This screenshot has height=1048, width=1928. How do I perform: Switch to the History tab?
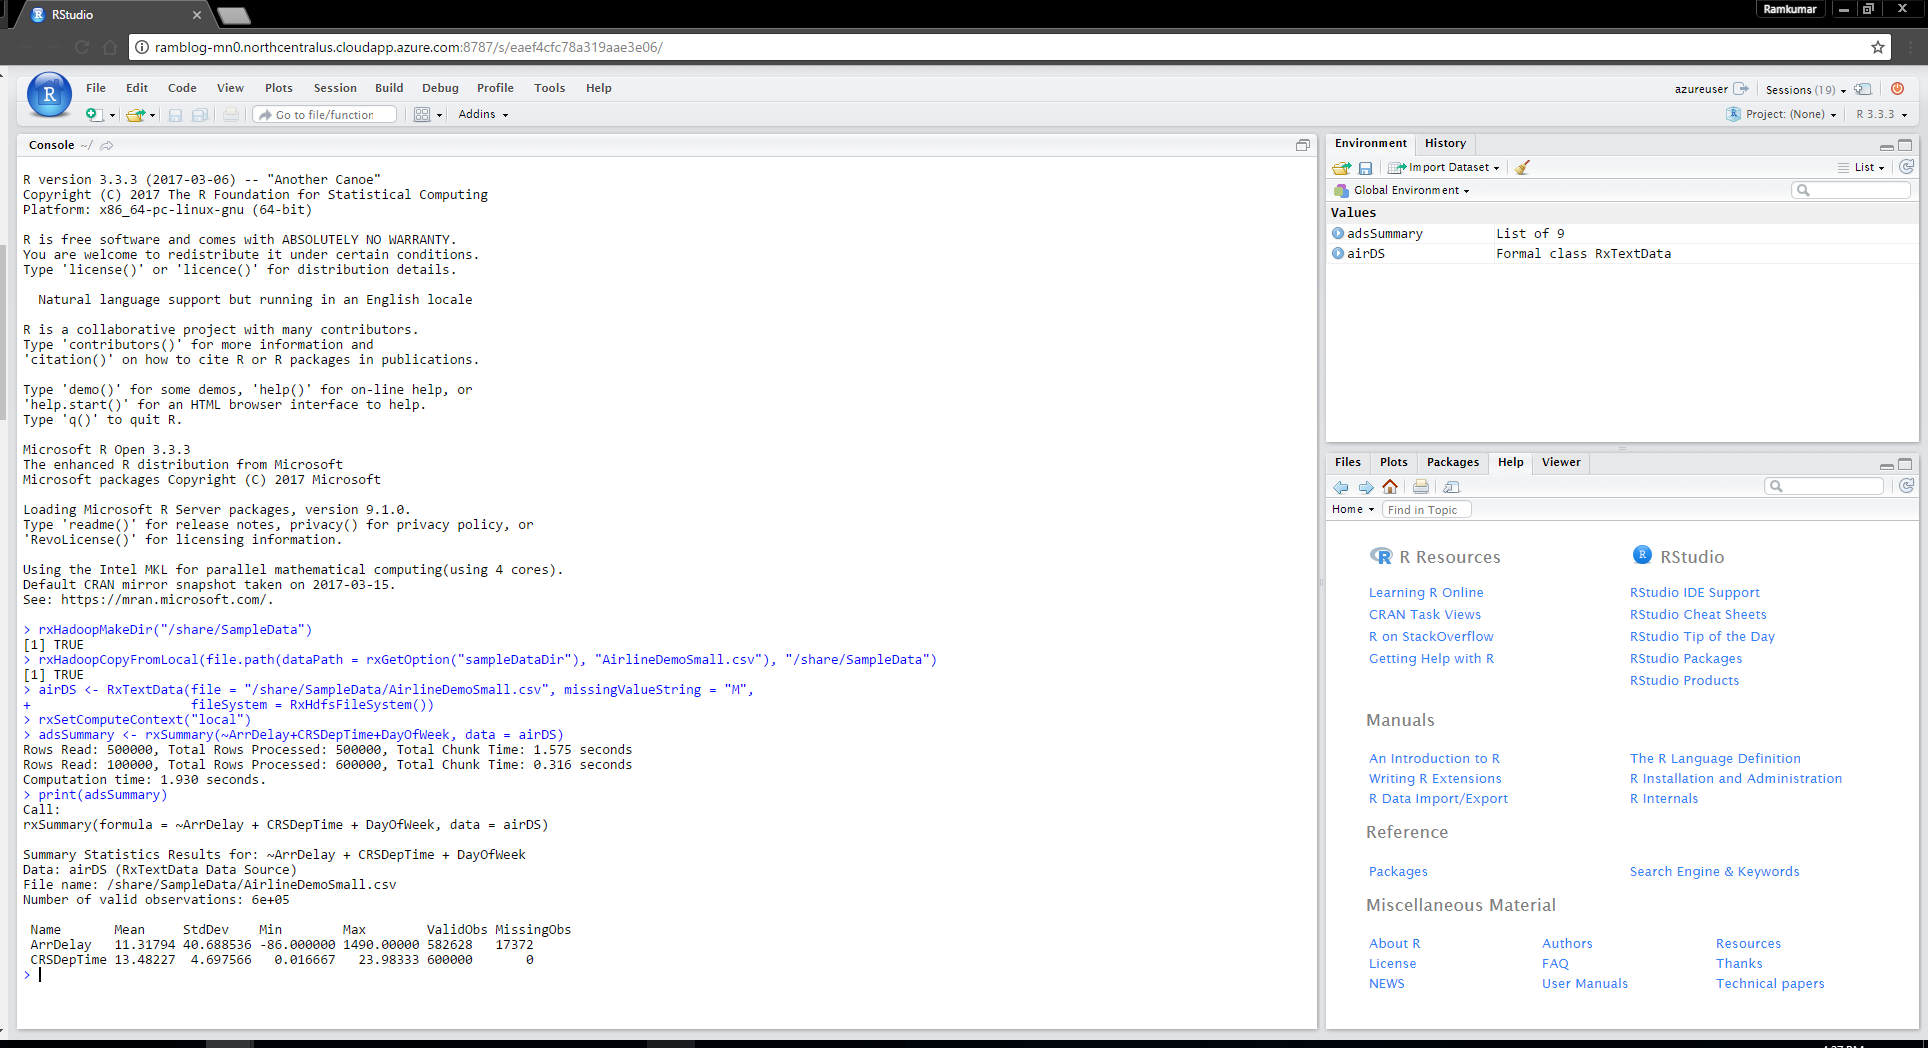(1445, 143)
